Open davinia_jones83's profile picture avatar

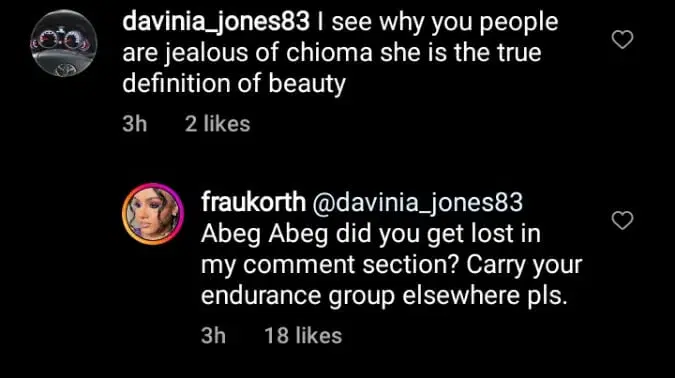pos(64,43)
